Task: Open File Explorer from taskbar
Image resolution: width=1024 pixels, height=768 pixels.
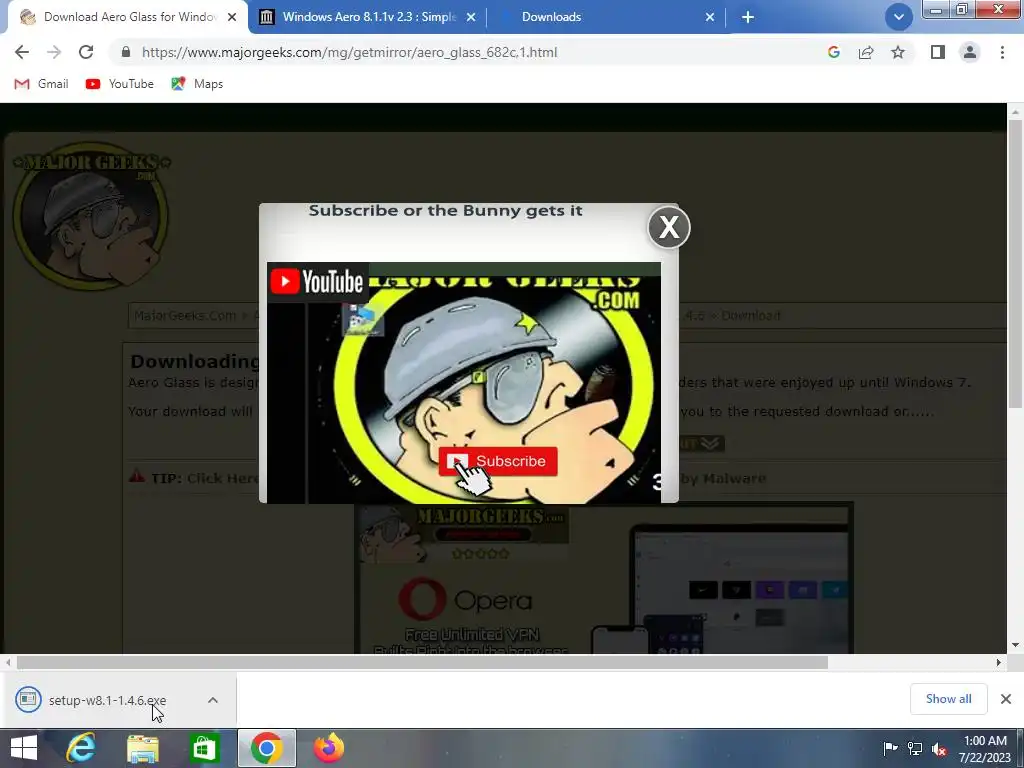Action: [x=142, y=748]
